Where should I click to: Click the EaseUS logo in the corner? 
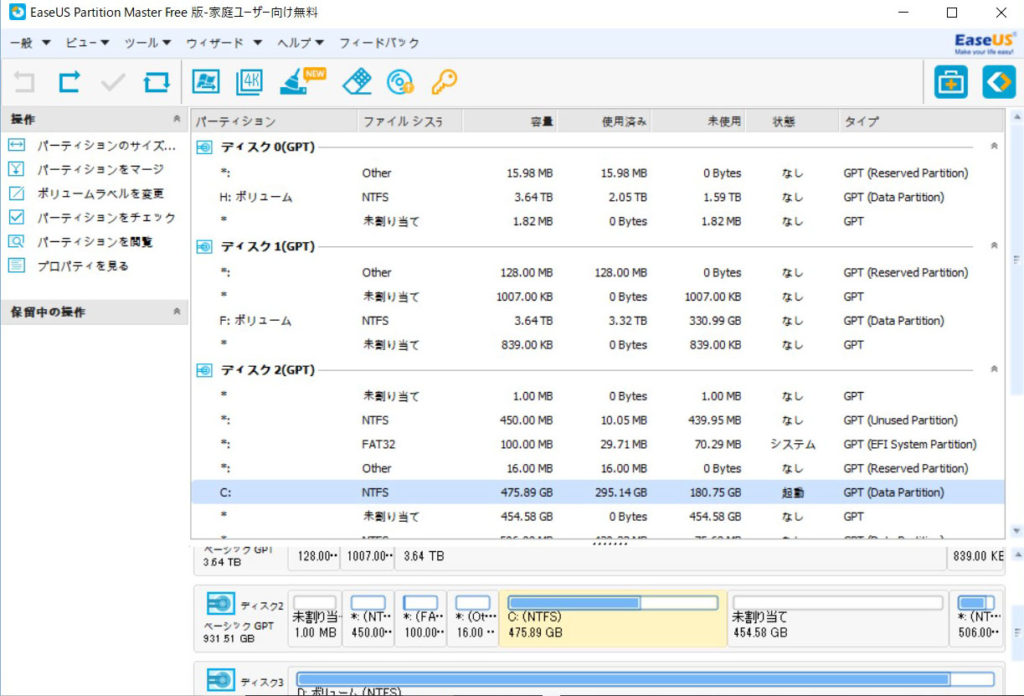pos(984,43)
